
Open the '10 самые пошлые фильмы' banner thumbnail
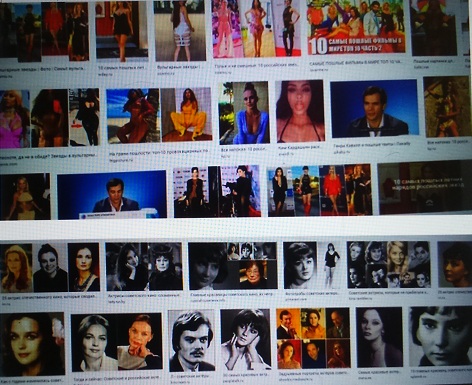pyautogui.click(x=356, y=27)
